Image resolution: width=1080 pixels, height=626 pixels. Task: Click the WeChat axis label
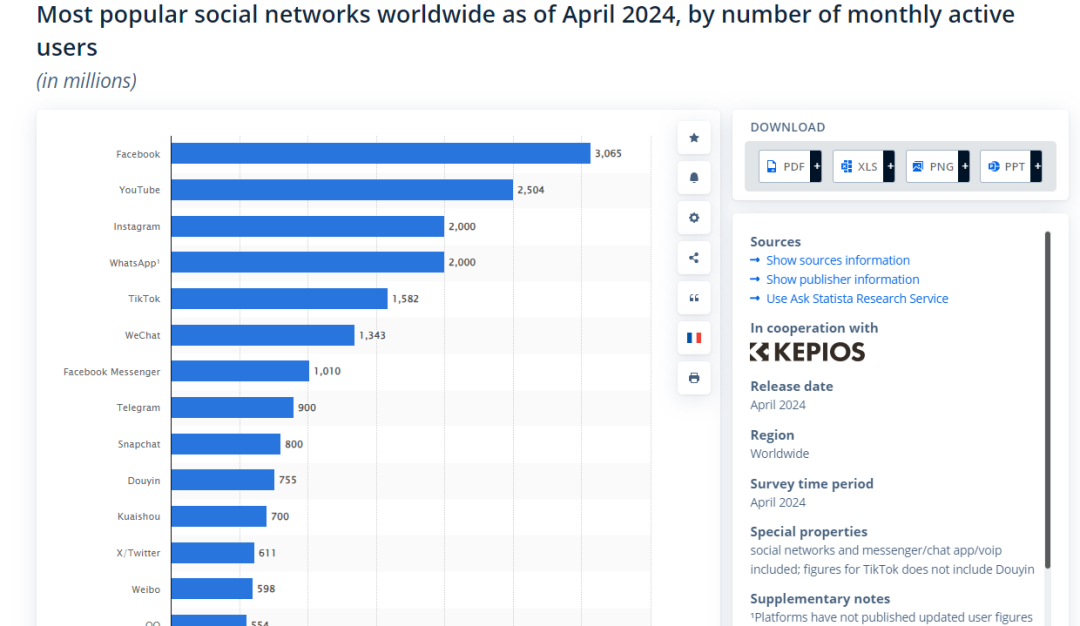coord(143,335)
